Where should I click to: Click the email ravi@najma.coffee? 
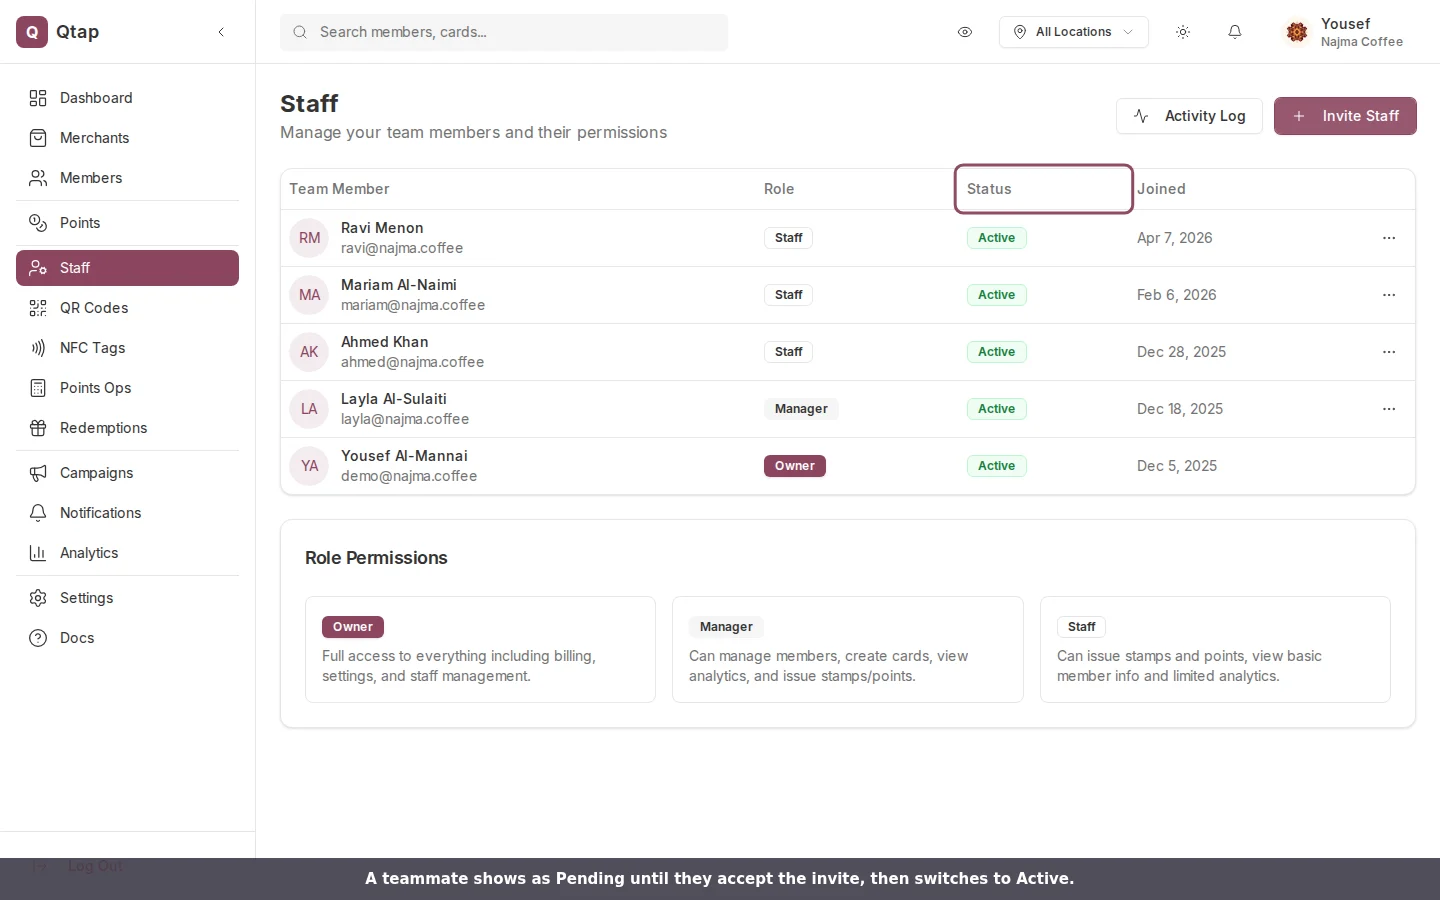click(402, 249)
